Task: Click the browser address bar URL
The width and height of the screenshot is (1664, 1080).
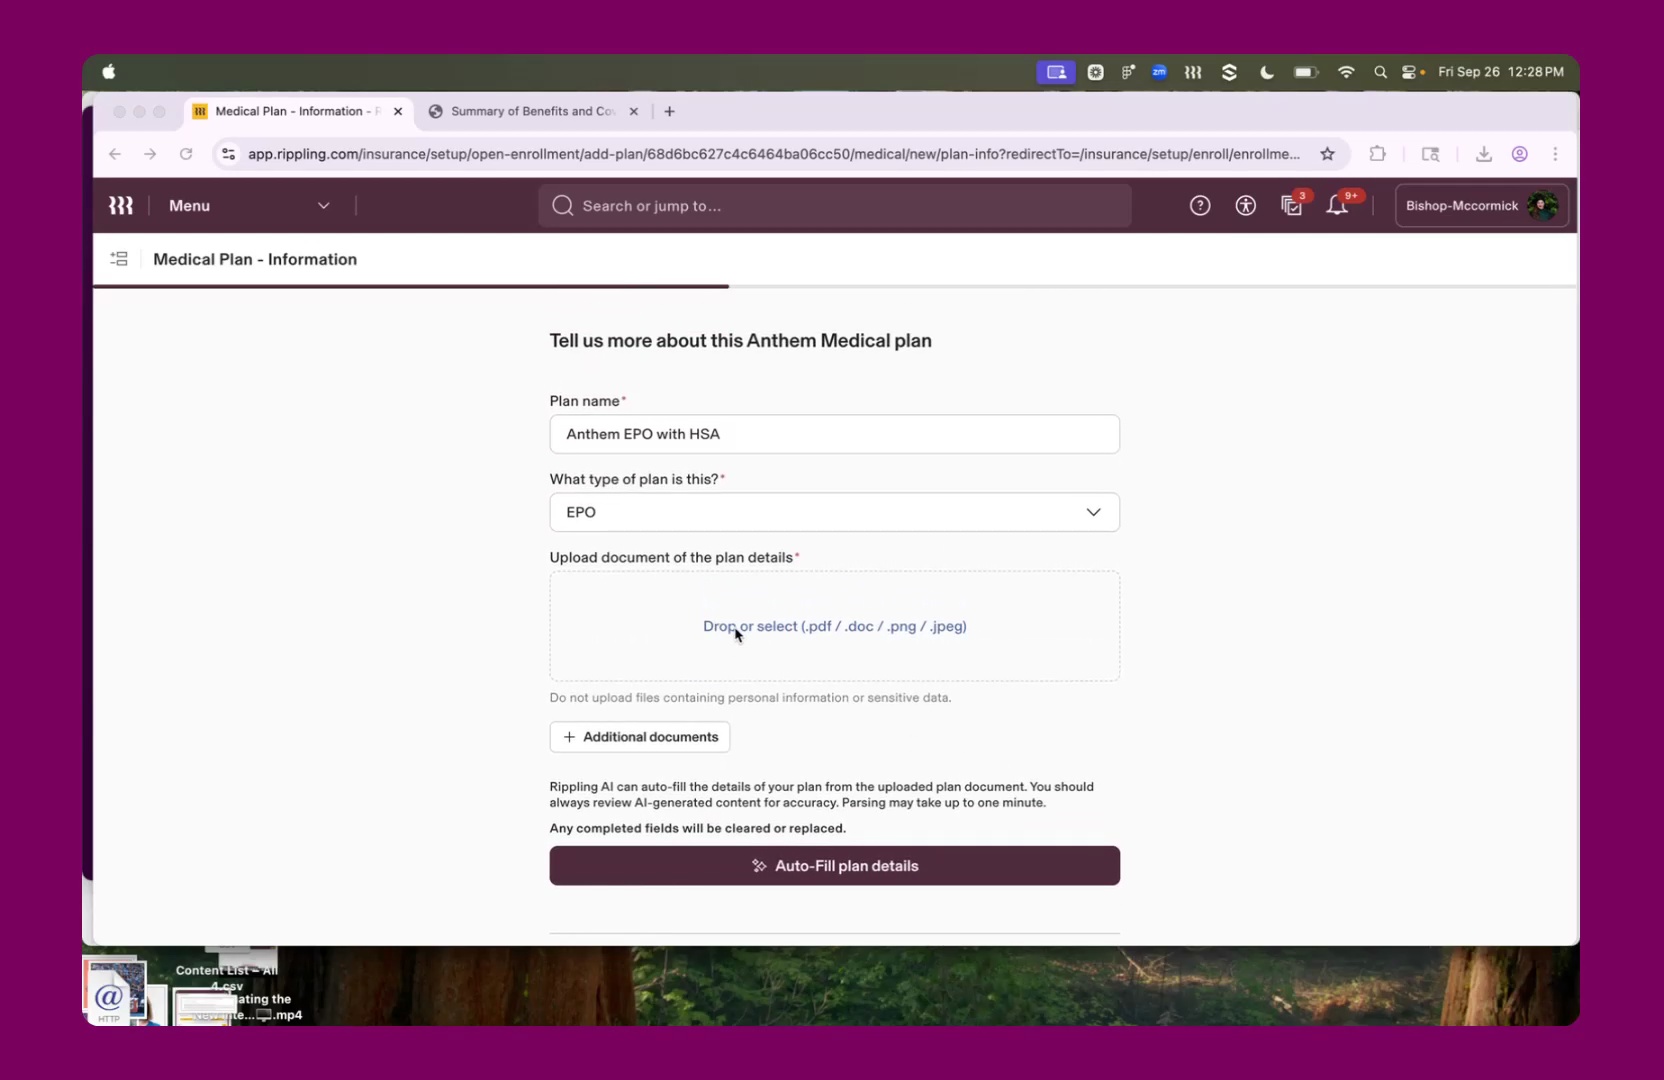Action: click(x=773, y=154)
